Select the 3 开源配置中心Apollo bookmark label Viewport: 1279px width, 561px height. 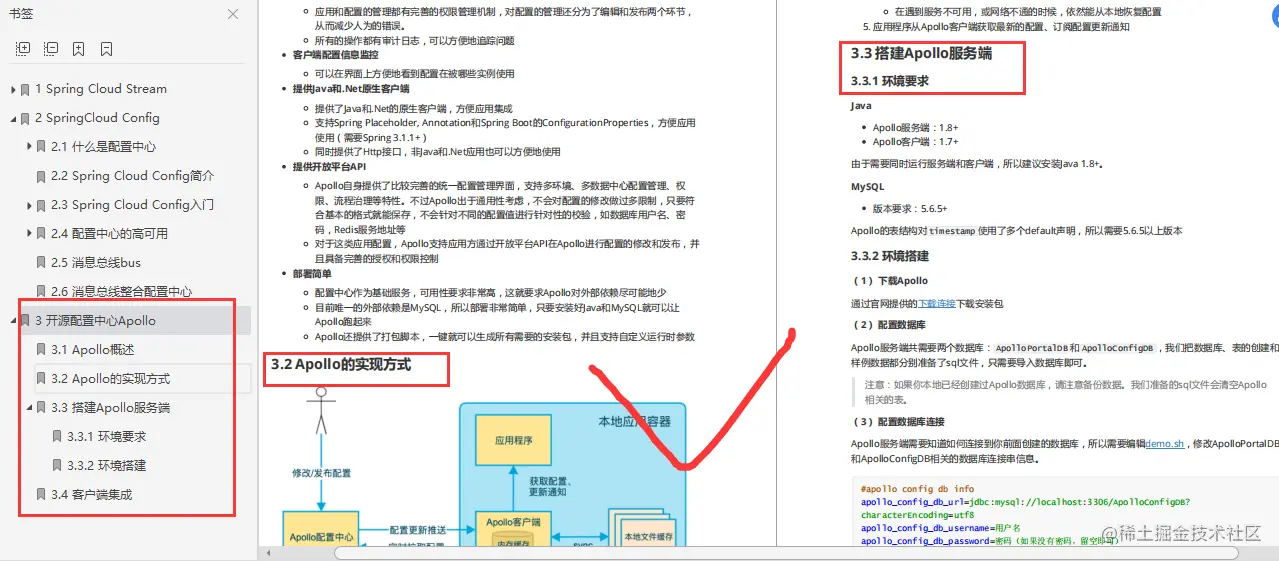[x=95, y=321]
